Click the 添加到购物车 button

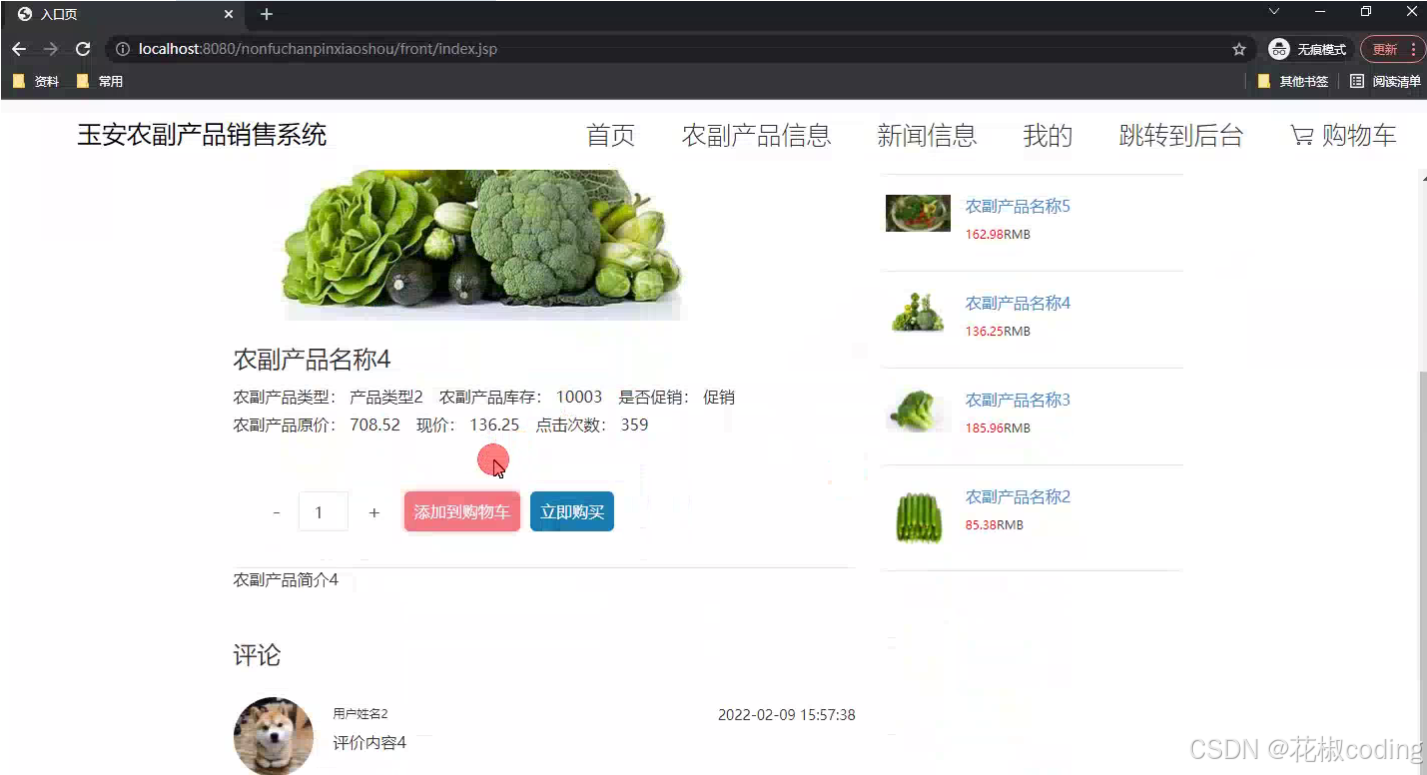(x=462, y=512)
